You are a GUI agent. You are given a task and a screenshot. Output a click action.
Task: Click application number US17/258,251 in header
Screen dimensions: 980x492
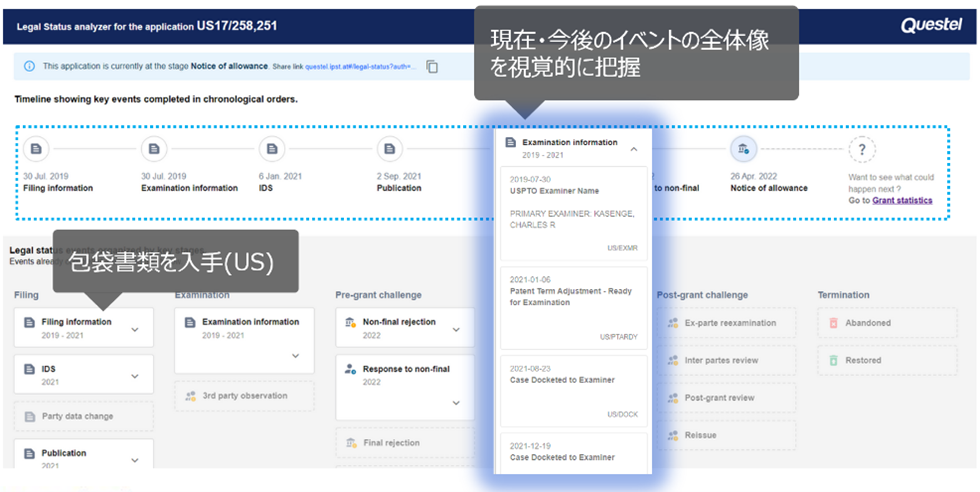(x=237, y=26)
